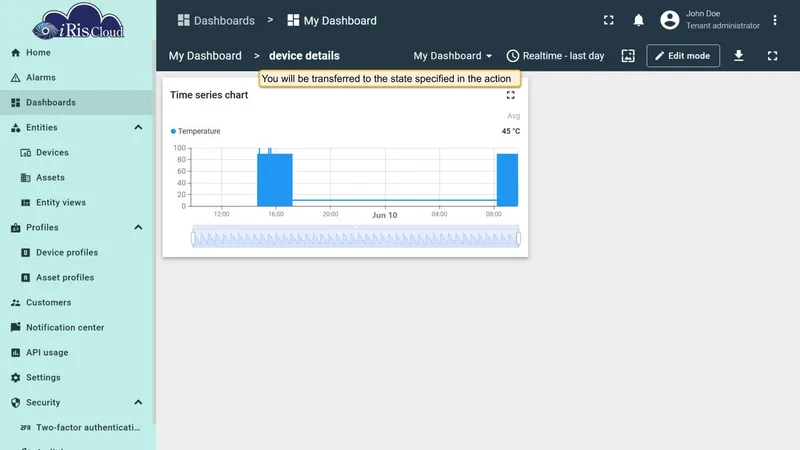Screen dimensions: 800x450
Task: Collapse the Security section
Action: pos(138,403)
